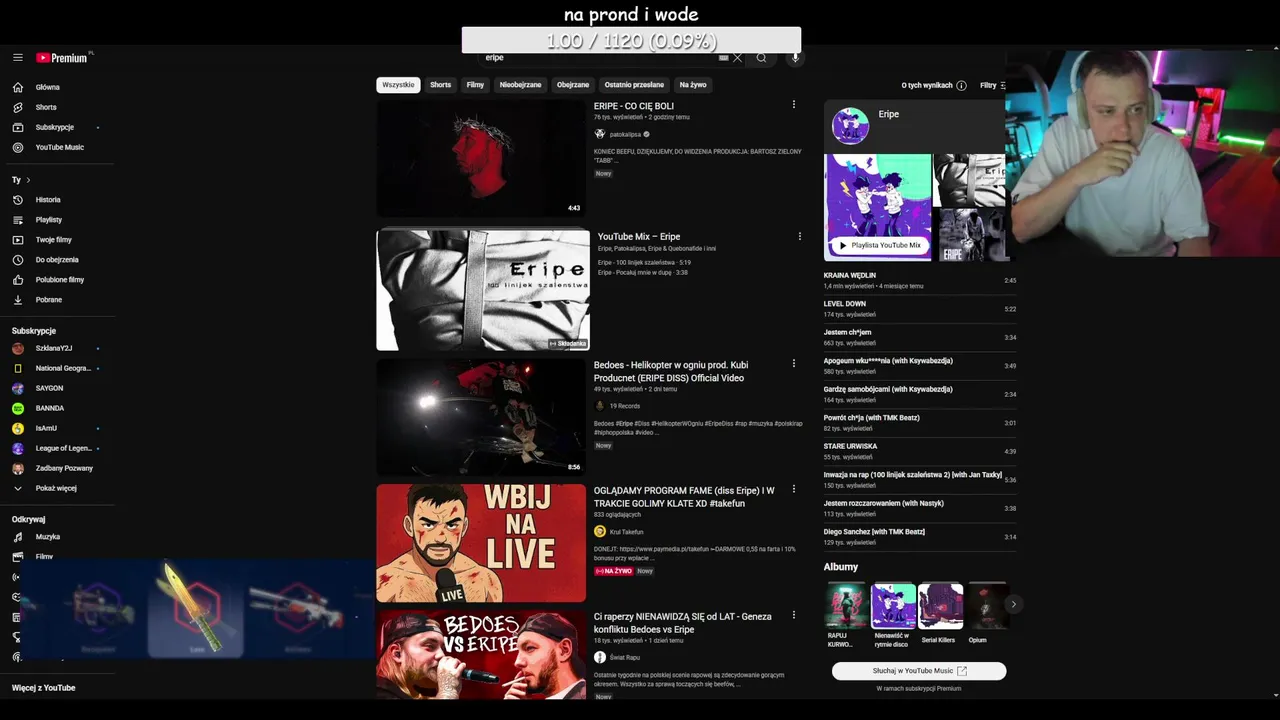This screenshot has height=720, width=1280.
Task: Open the patokalipsa channel link
Action: [x=625, y=134]
